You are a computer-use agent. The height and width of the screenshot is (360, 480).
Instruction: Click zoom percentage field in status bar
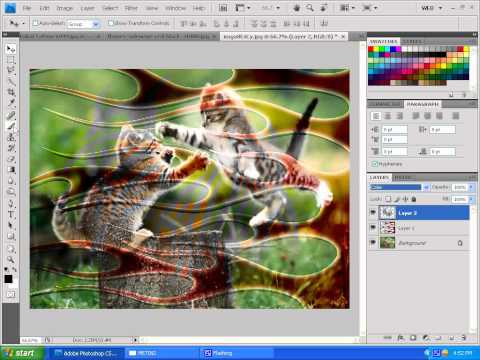30,340
